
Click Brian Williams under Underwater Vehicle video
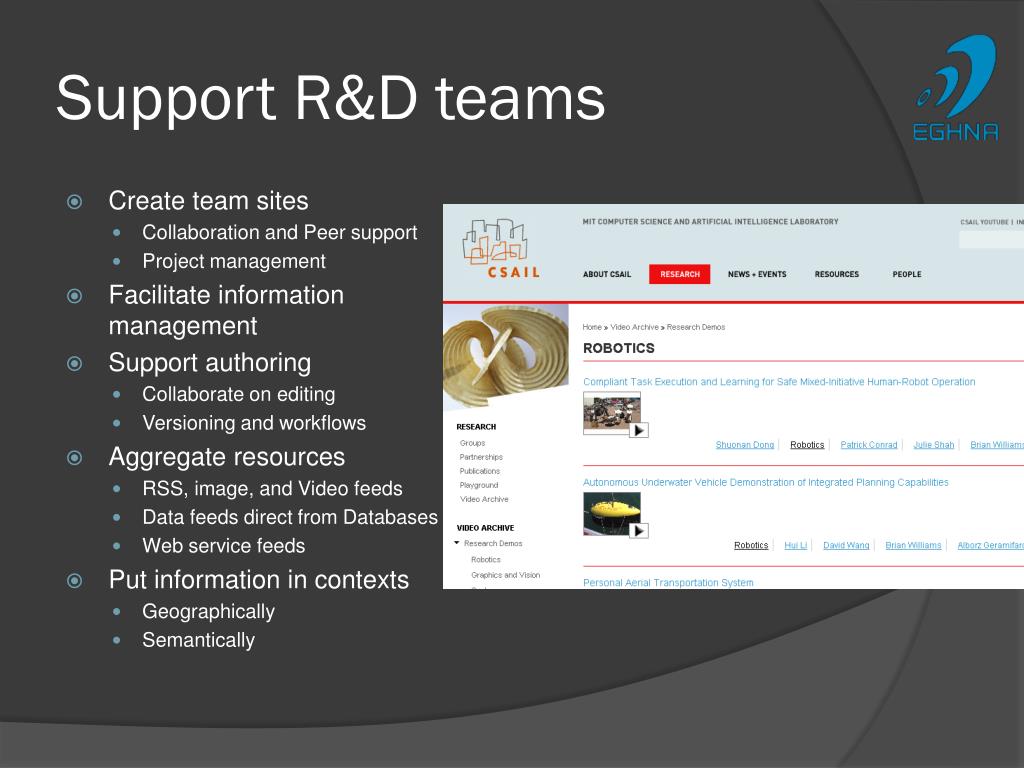click(913, 545)
